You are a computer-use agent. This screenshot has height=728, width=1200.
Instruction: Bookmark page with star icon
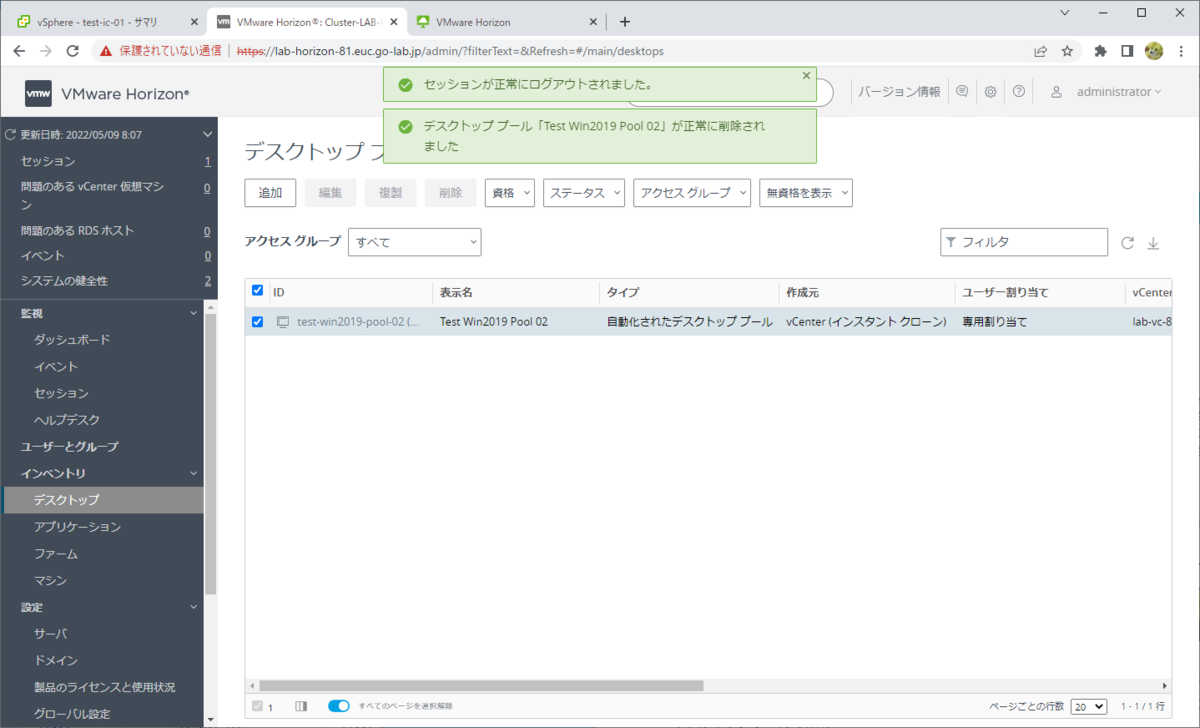coord(1067,51)
